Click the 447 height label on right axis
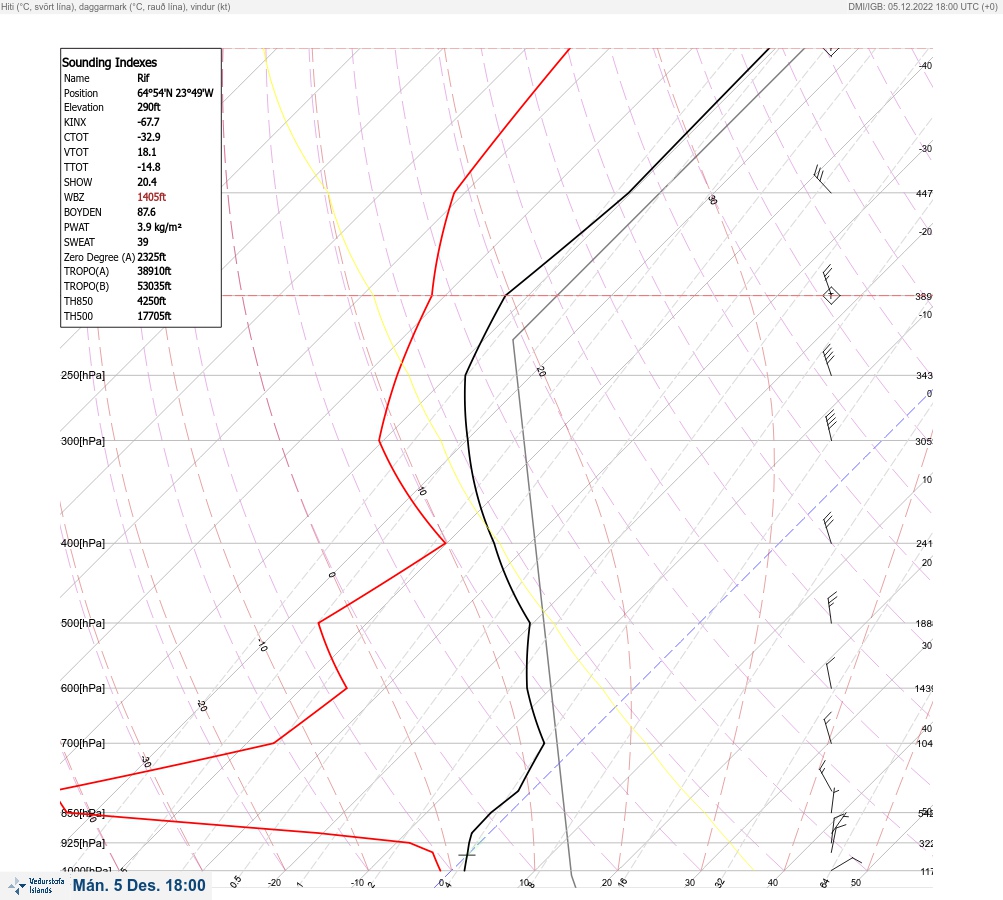 coord(924,193)
